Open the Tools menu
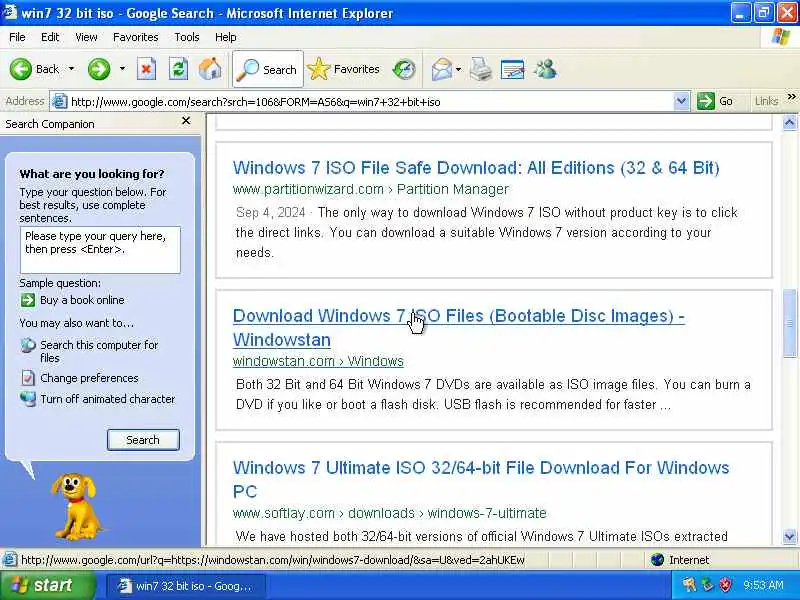800x600 pixels. click(x=187, y=37)
